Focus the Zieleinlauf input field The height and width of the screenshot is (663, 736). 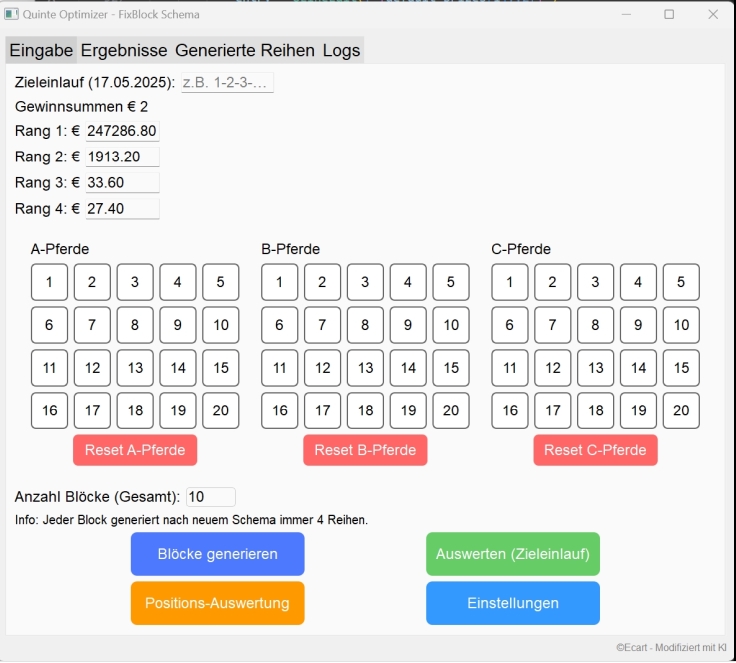tap(227, 83)
